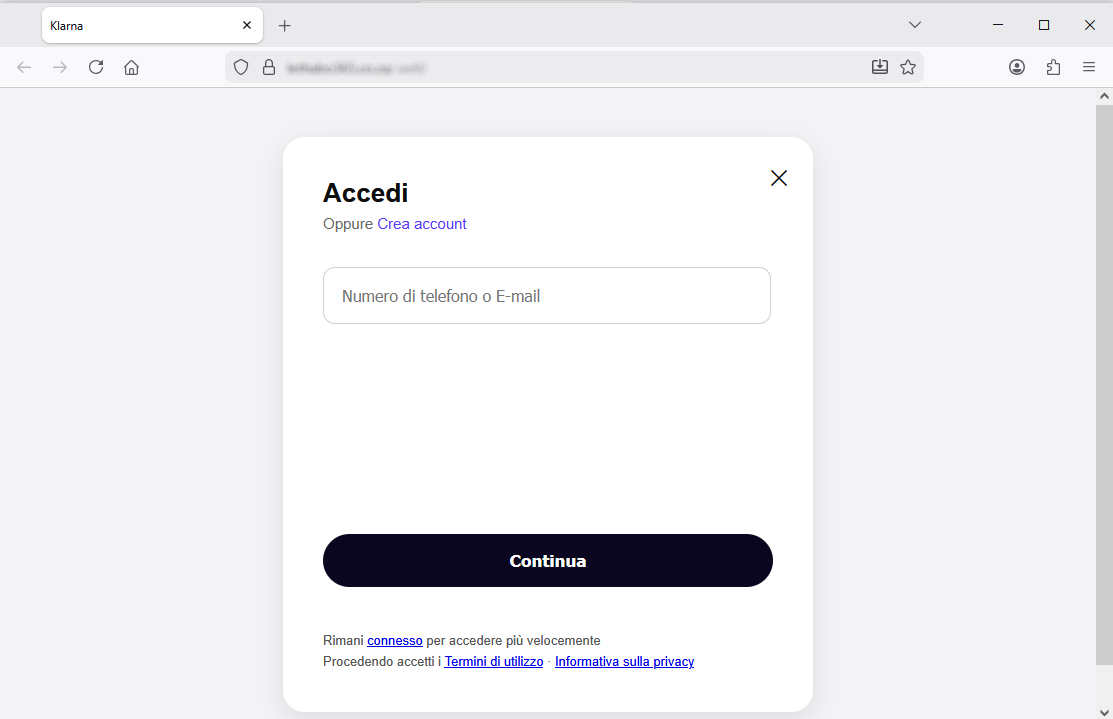Screen dimensions: 1113x719
Task: Expand the list all tabs dropdown
Action: click(914, 25)
